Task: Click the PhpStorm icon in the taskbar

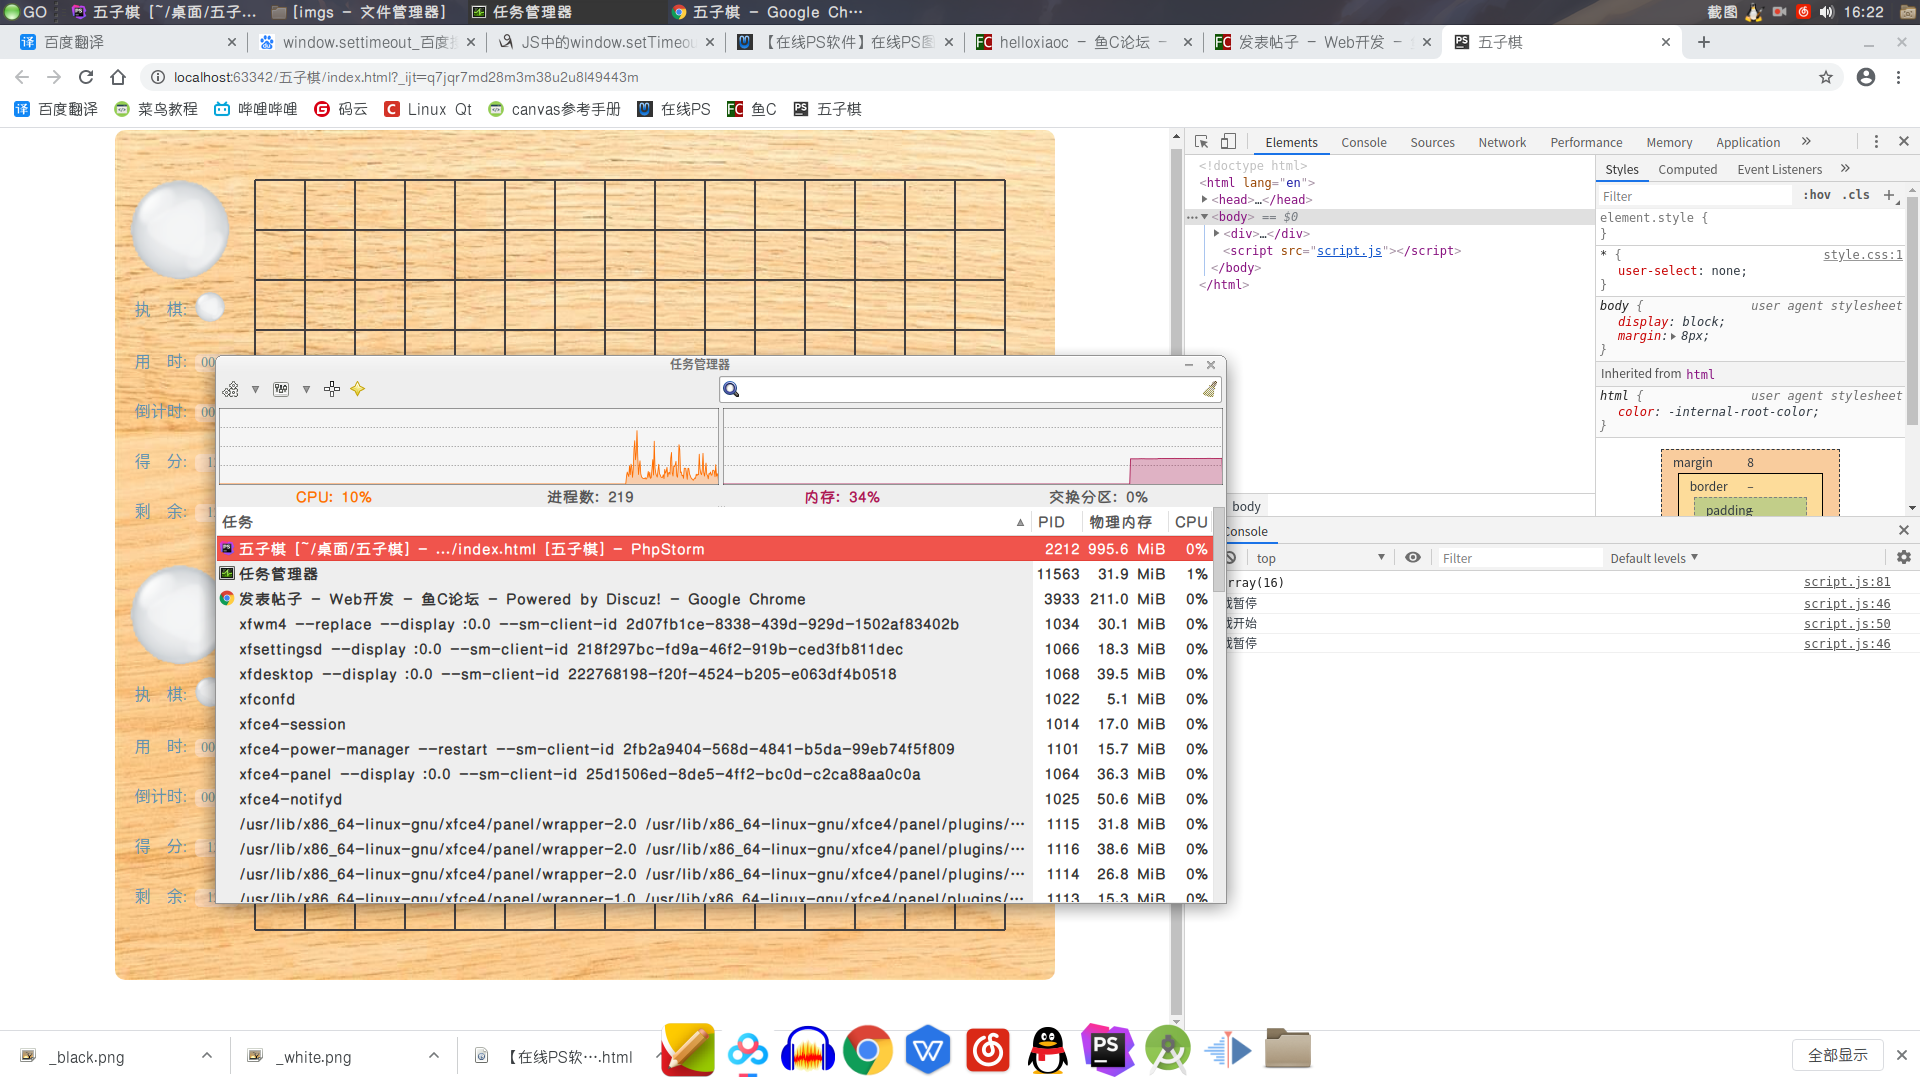Action: [1106, 1050]
